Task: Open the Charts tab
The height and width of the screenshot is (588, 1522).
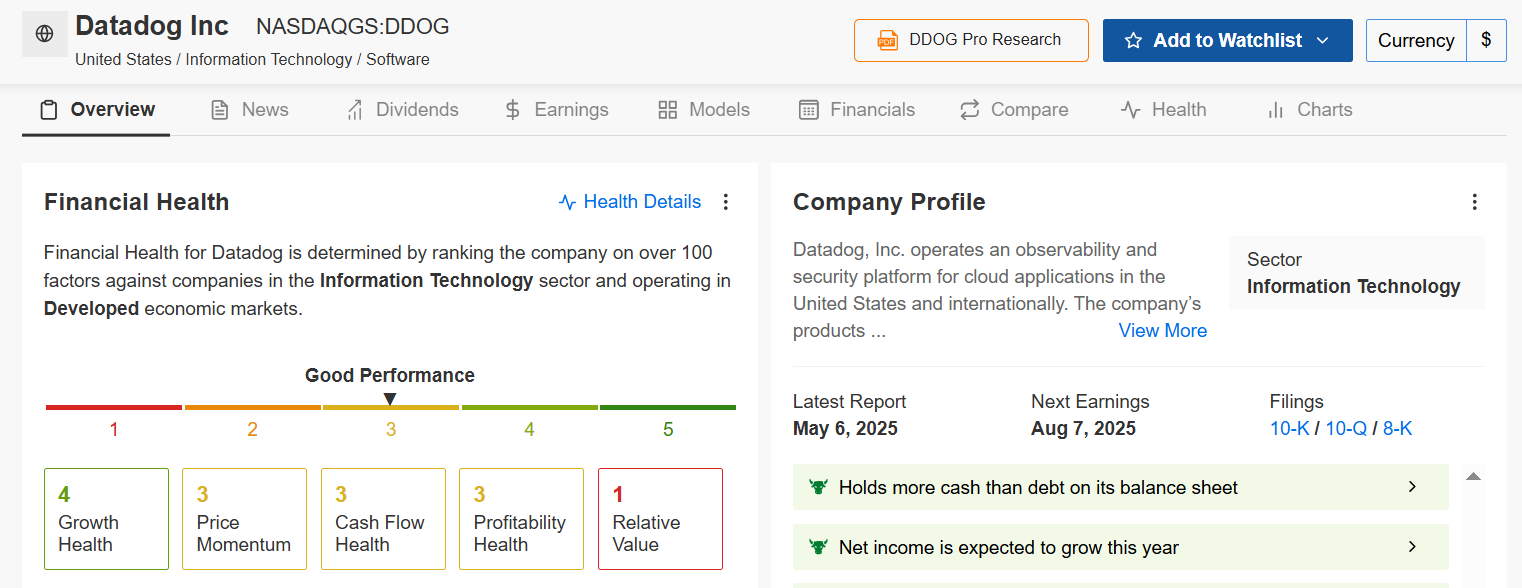Action: coord(1309,110)
